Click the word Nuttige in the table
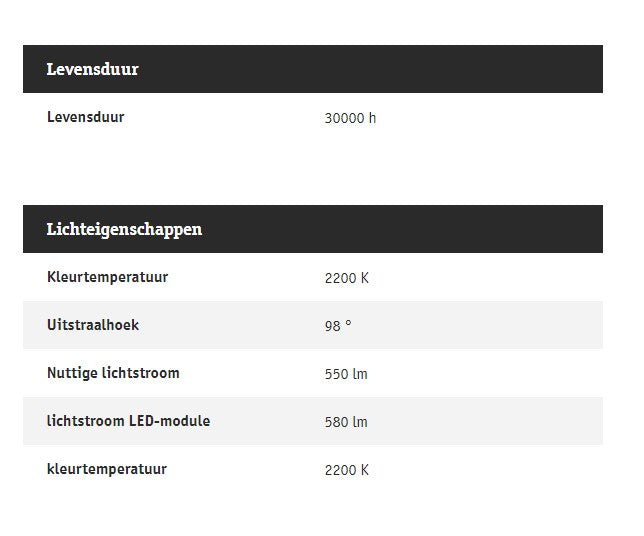Screen dimensions: 644x536 (73, 373)
